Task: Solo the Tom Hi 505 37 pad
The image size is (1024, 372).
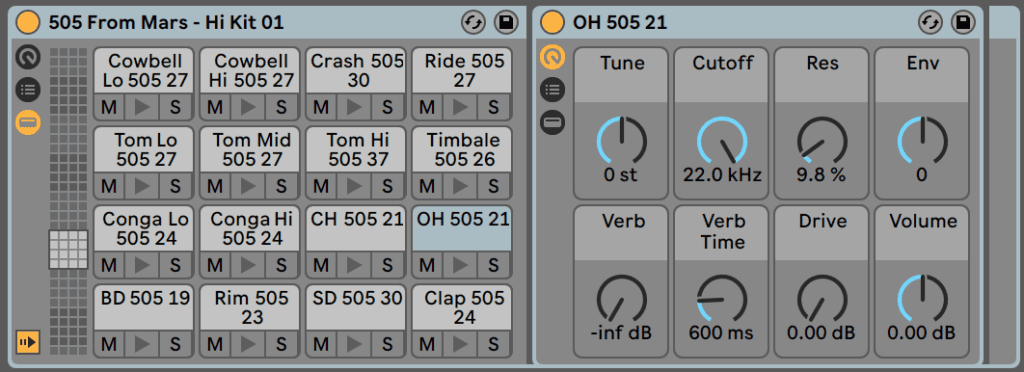Action: 387,186
